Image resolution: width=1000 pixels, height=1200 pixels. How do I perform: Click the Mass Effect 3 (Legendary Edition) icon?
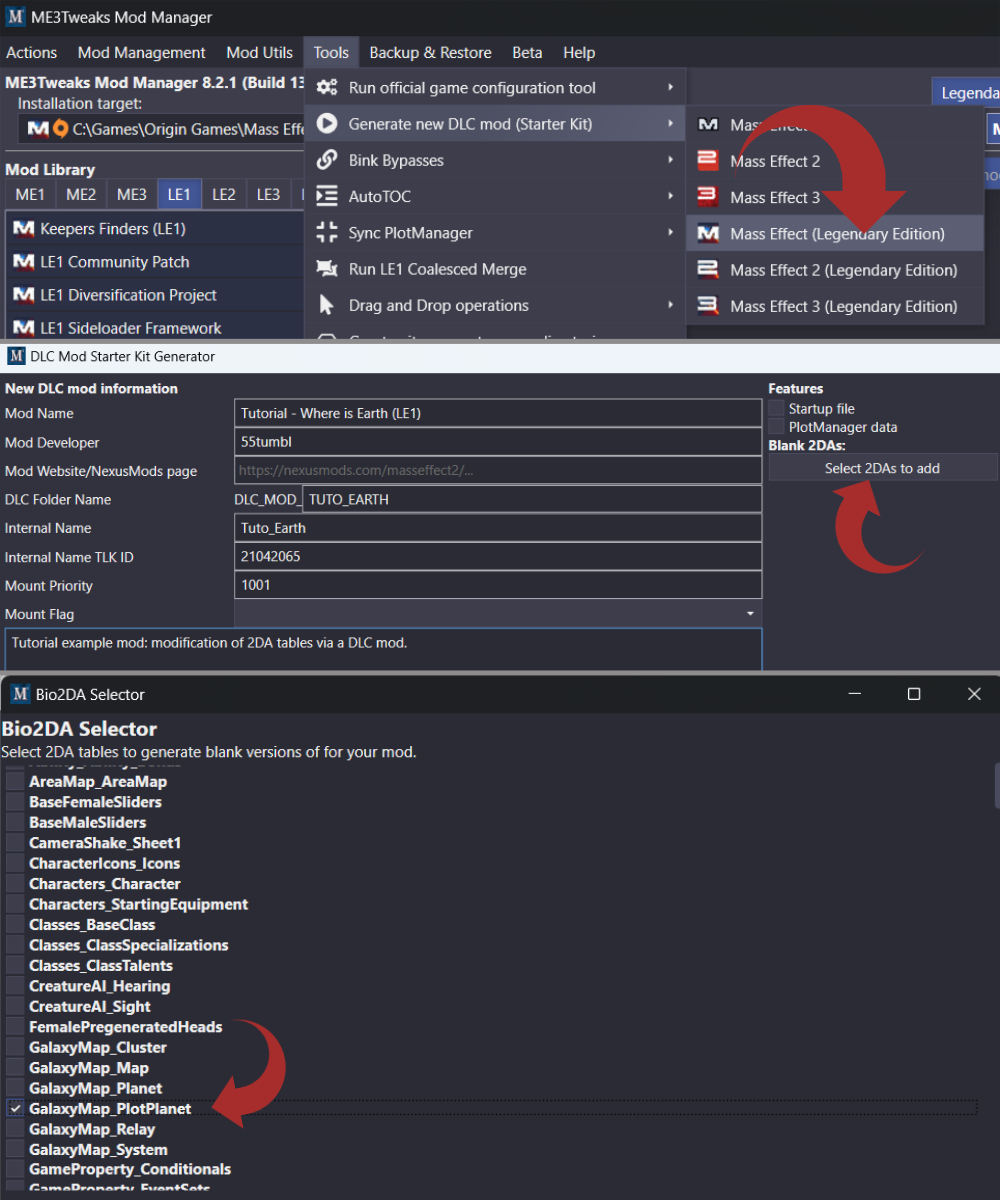click(x=708, y=306)
